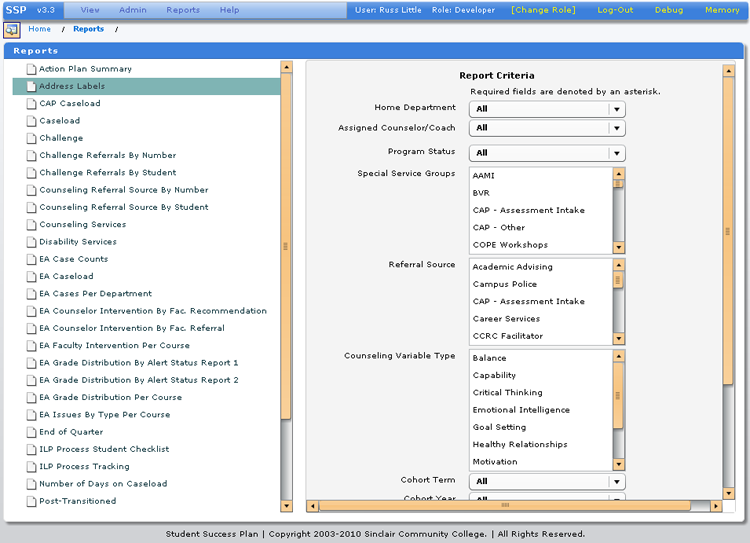750x543 pixels.
Task: Expand the Cohort Term dropdown
Action: (616, 481)
